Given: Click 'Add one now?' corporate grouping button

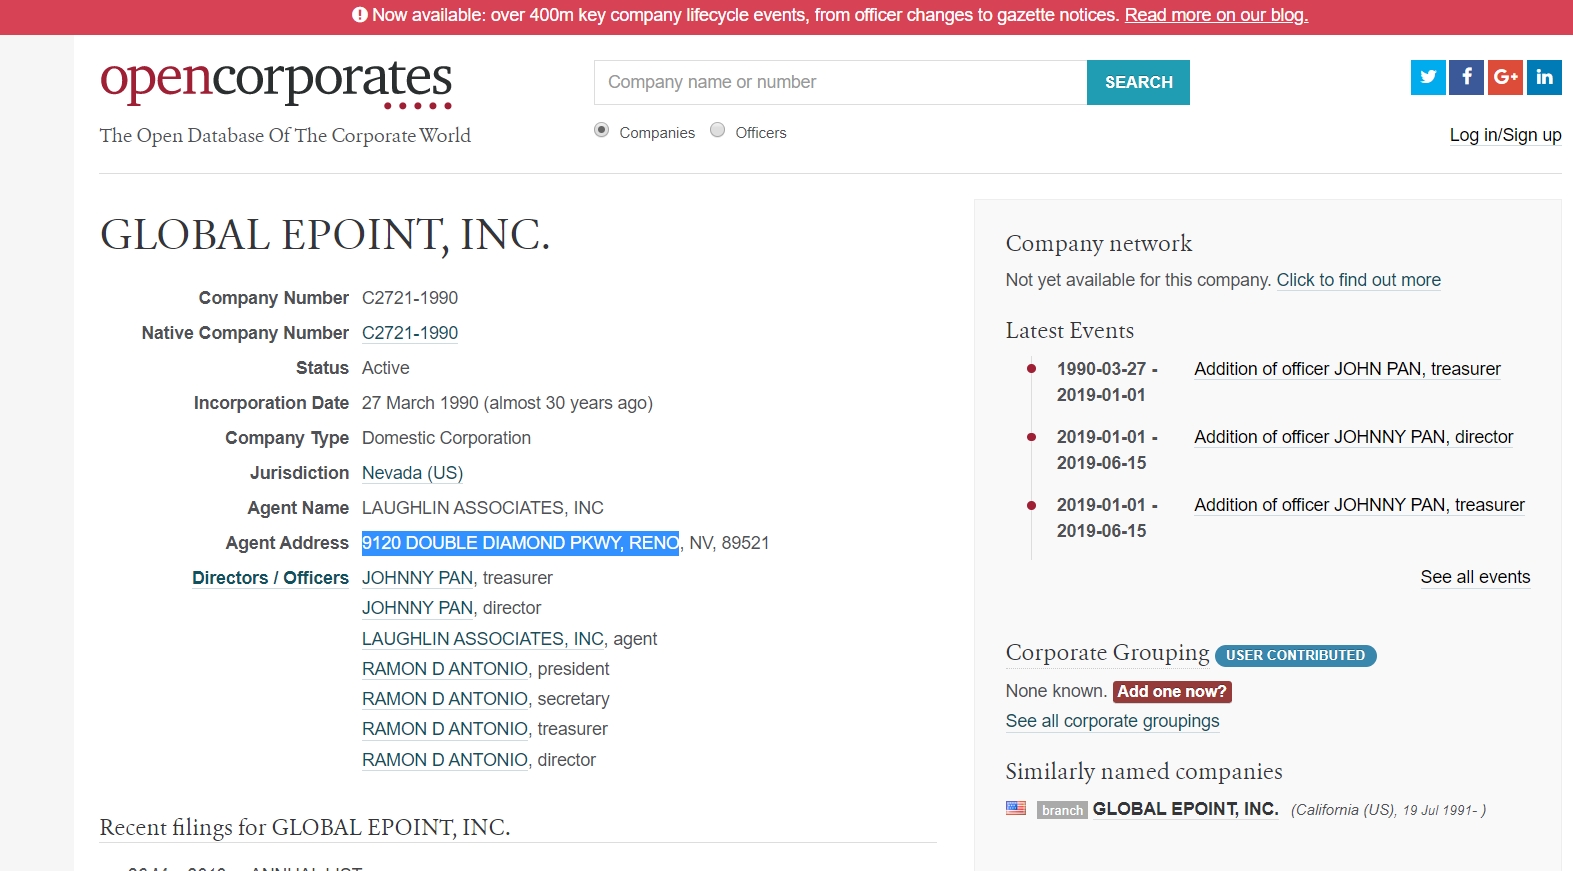Looking at the screenshot, I should [x=1171, y=691].
